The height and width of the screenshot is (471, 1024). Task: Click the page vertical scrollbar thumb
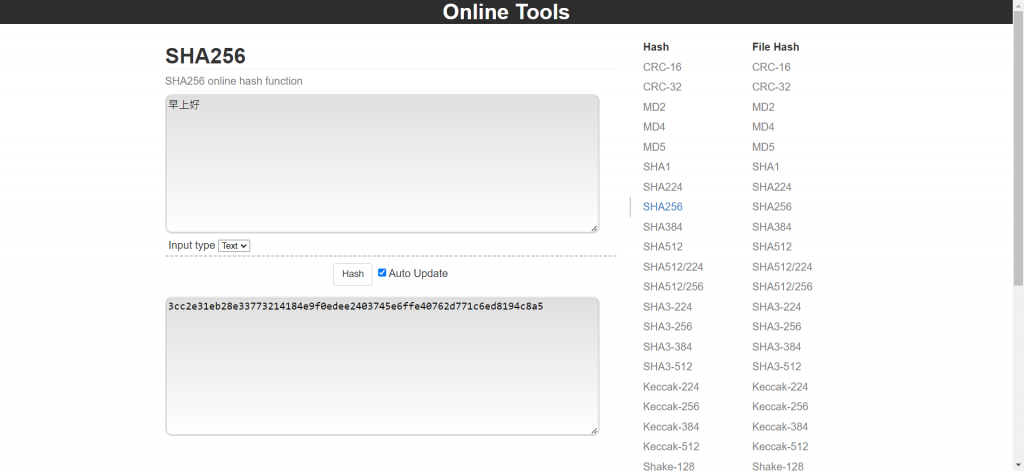(x=1018, y=147)
